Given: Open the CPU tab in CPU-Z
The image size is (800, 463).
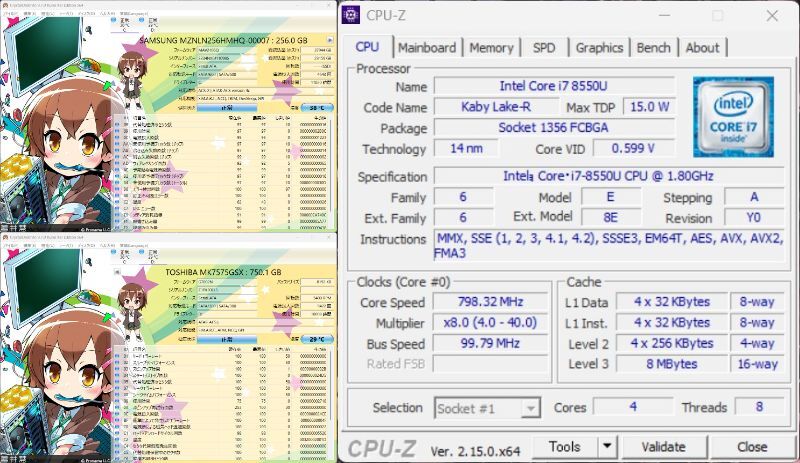Looking at the screenshot, I should 368,46.
